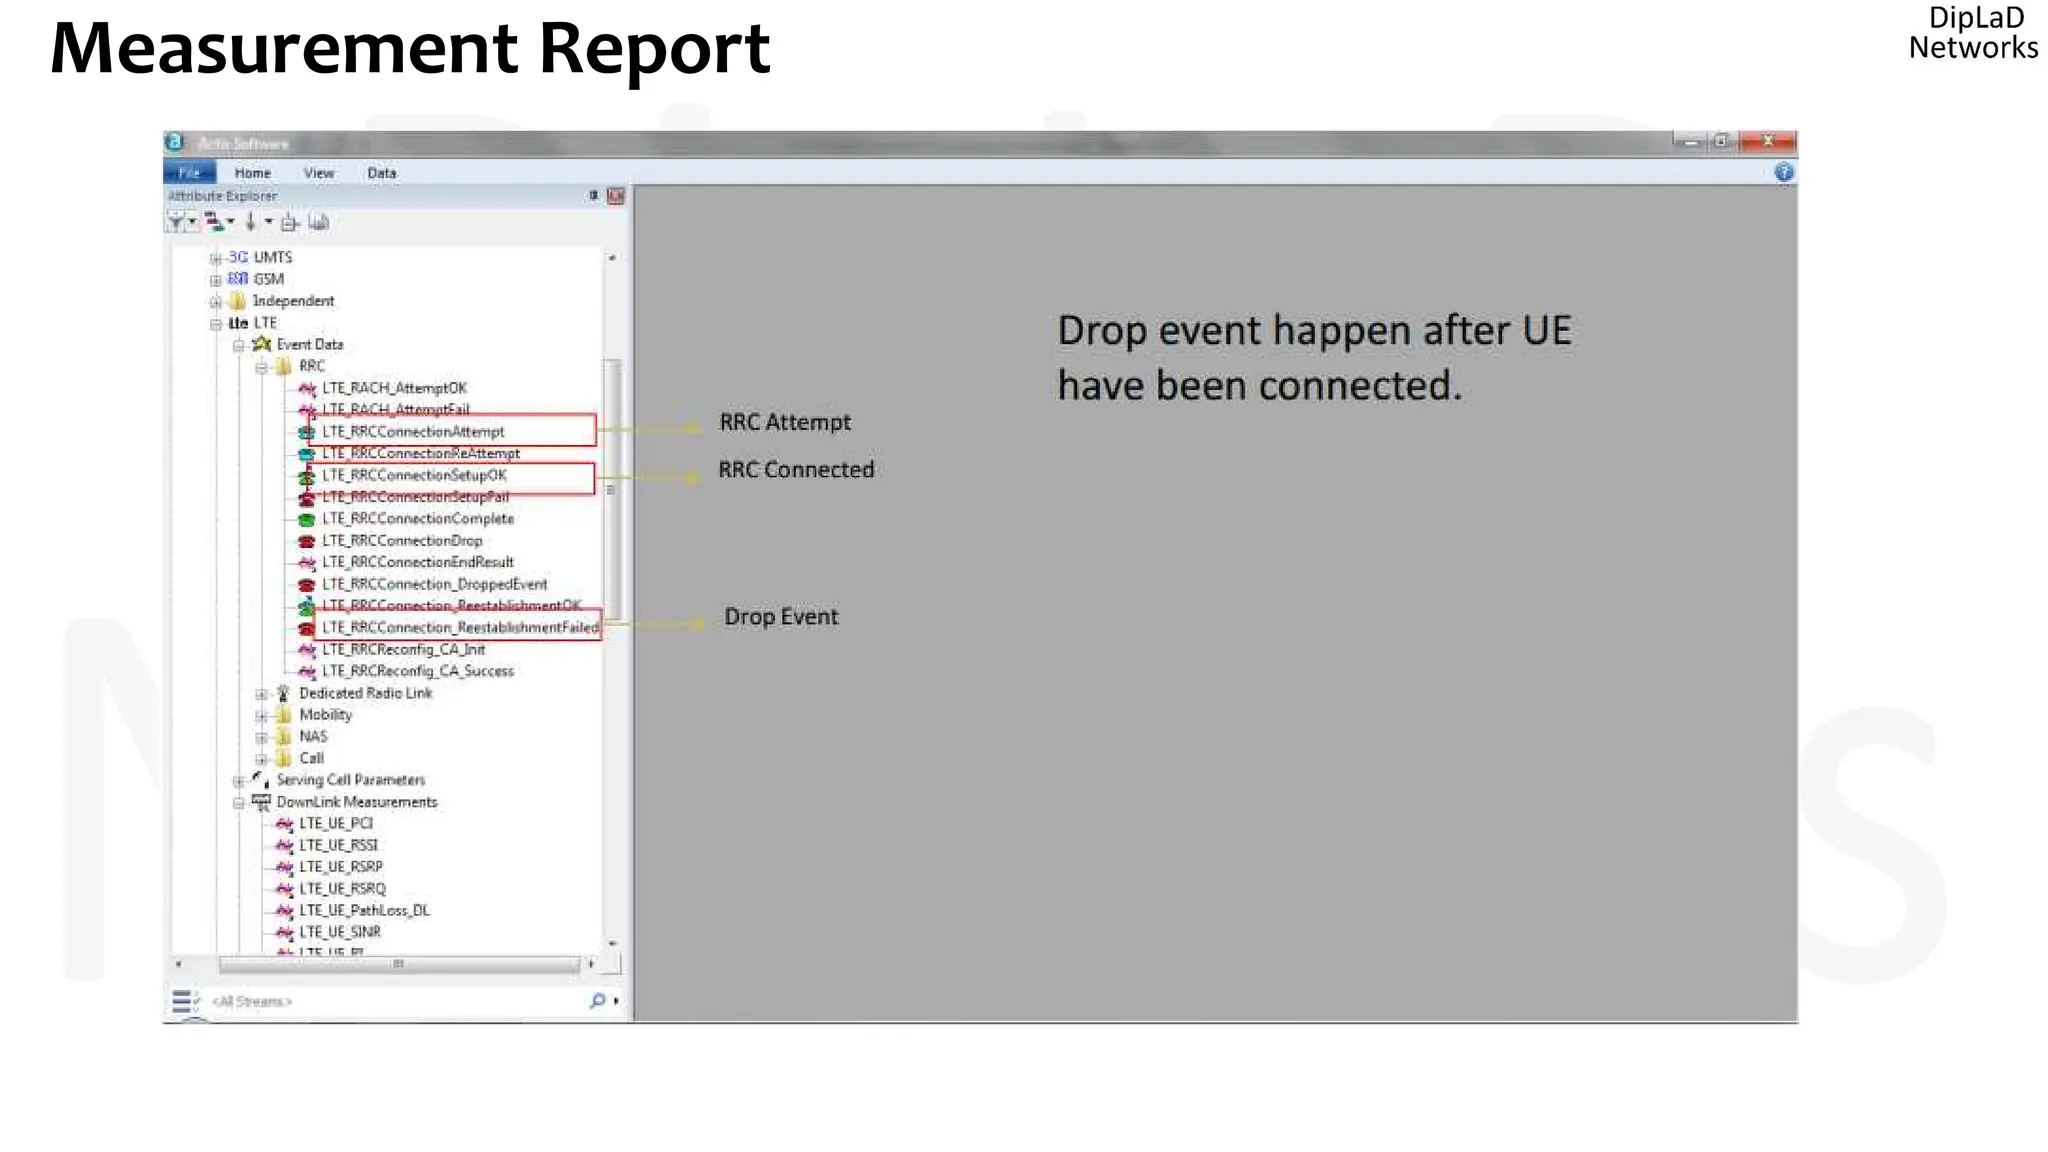The width and height of the screenshot is (2048, 1152).
Task: Collapse the RRC folder node
Action: [x=261, y=367]
